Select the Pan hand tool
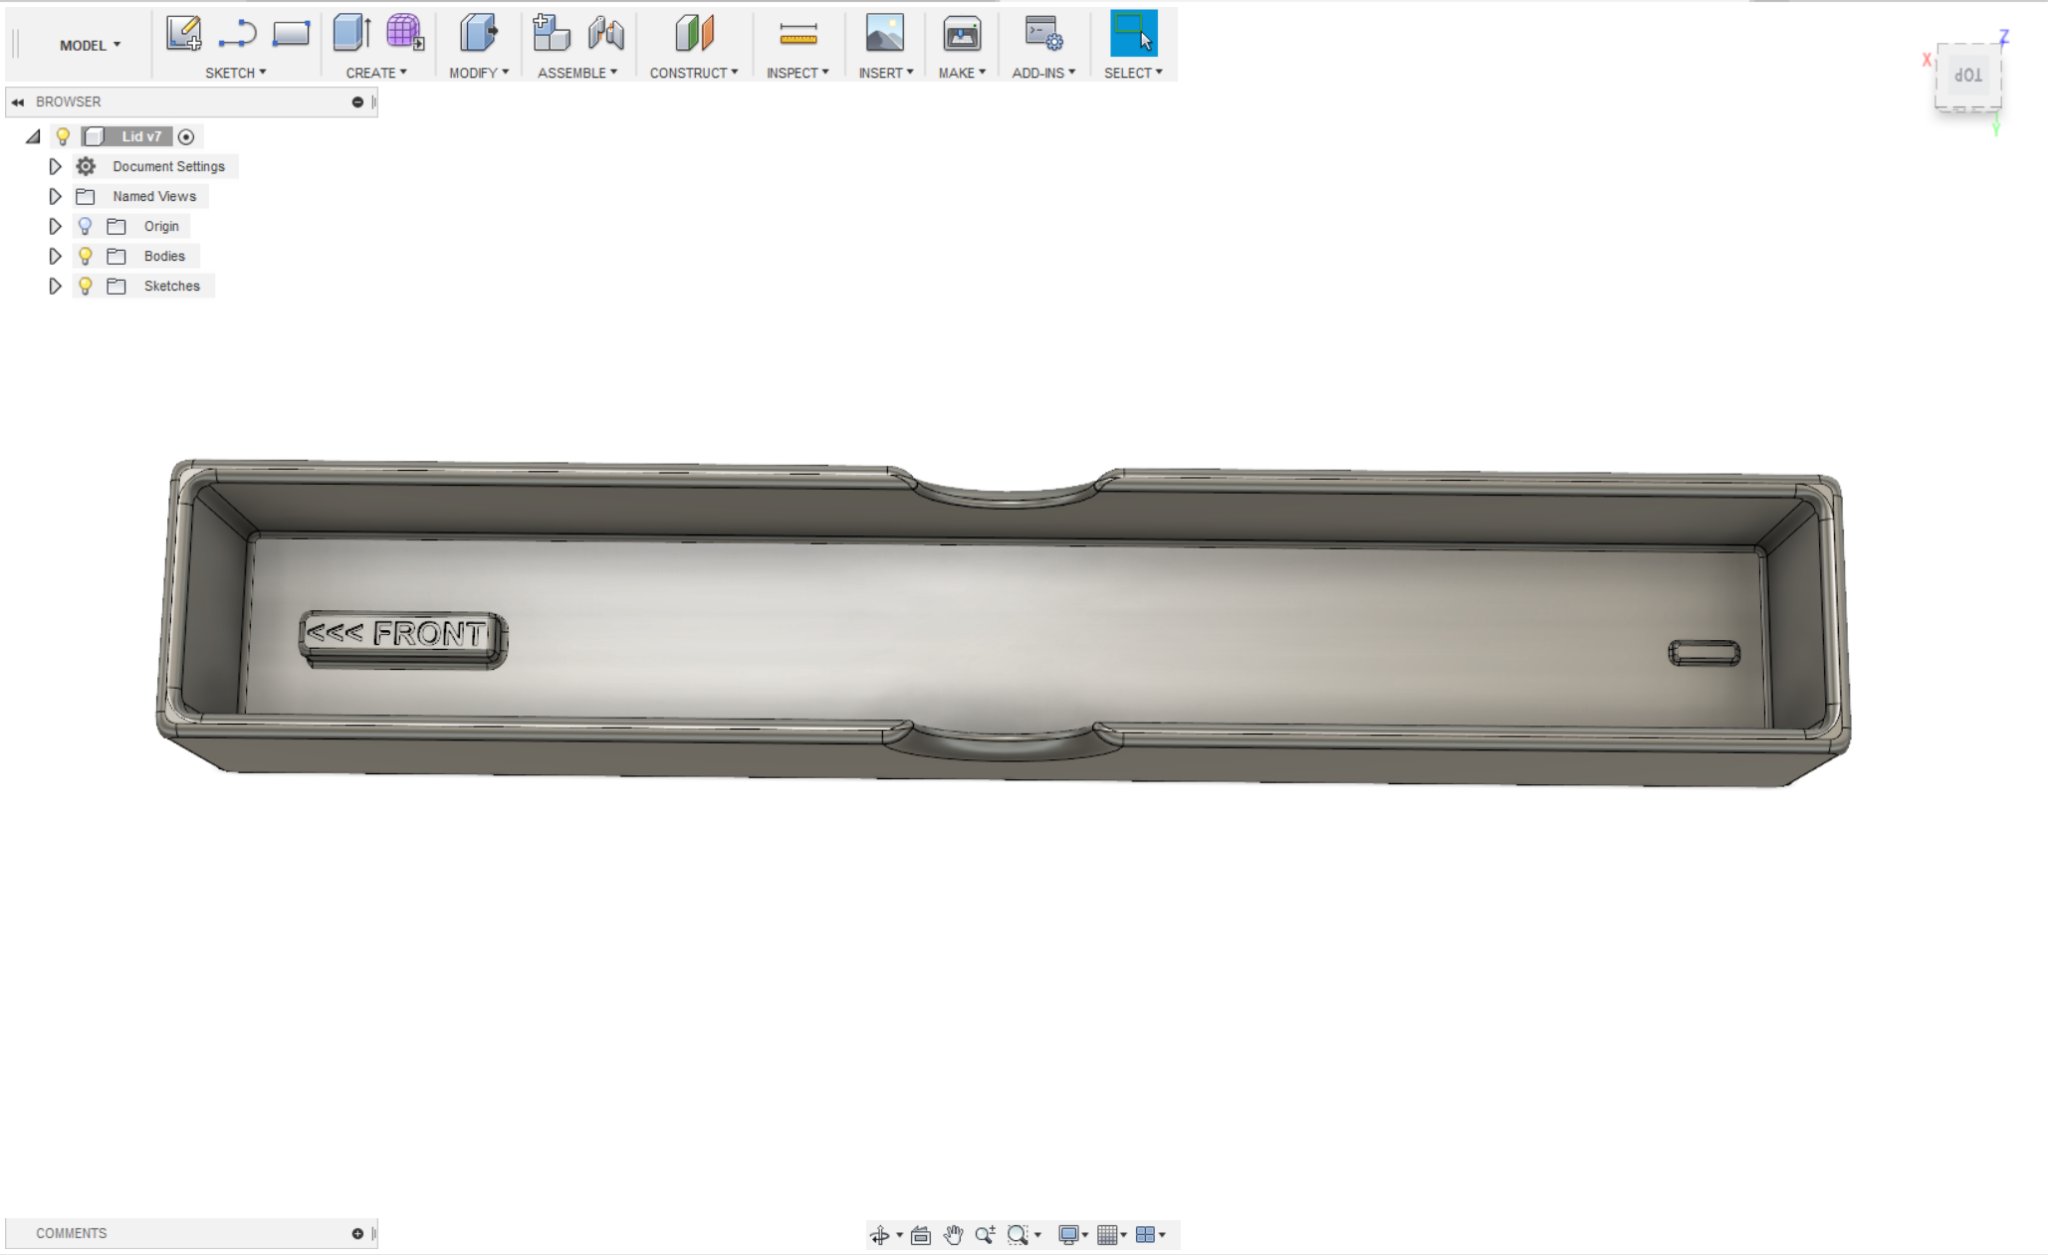2048x1255 pixels. tap(952, 1235)
